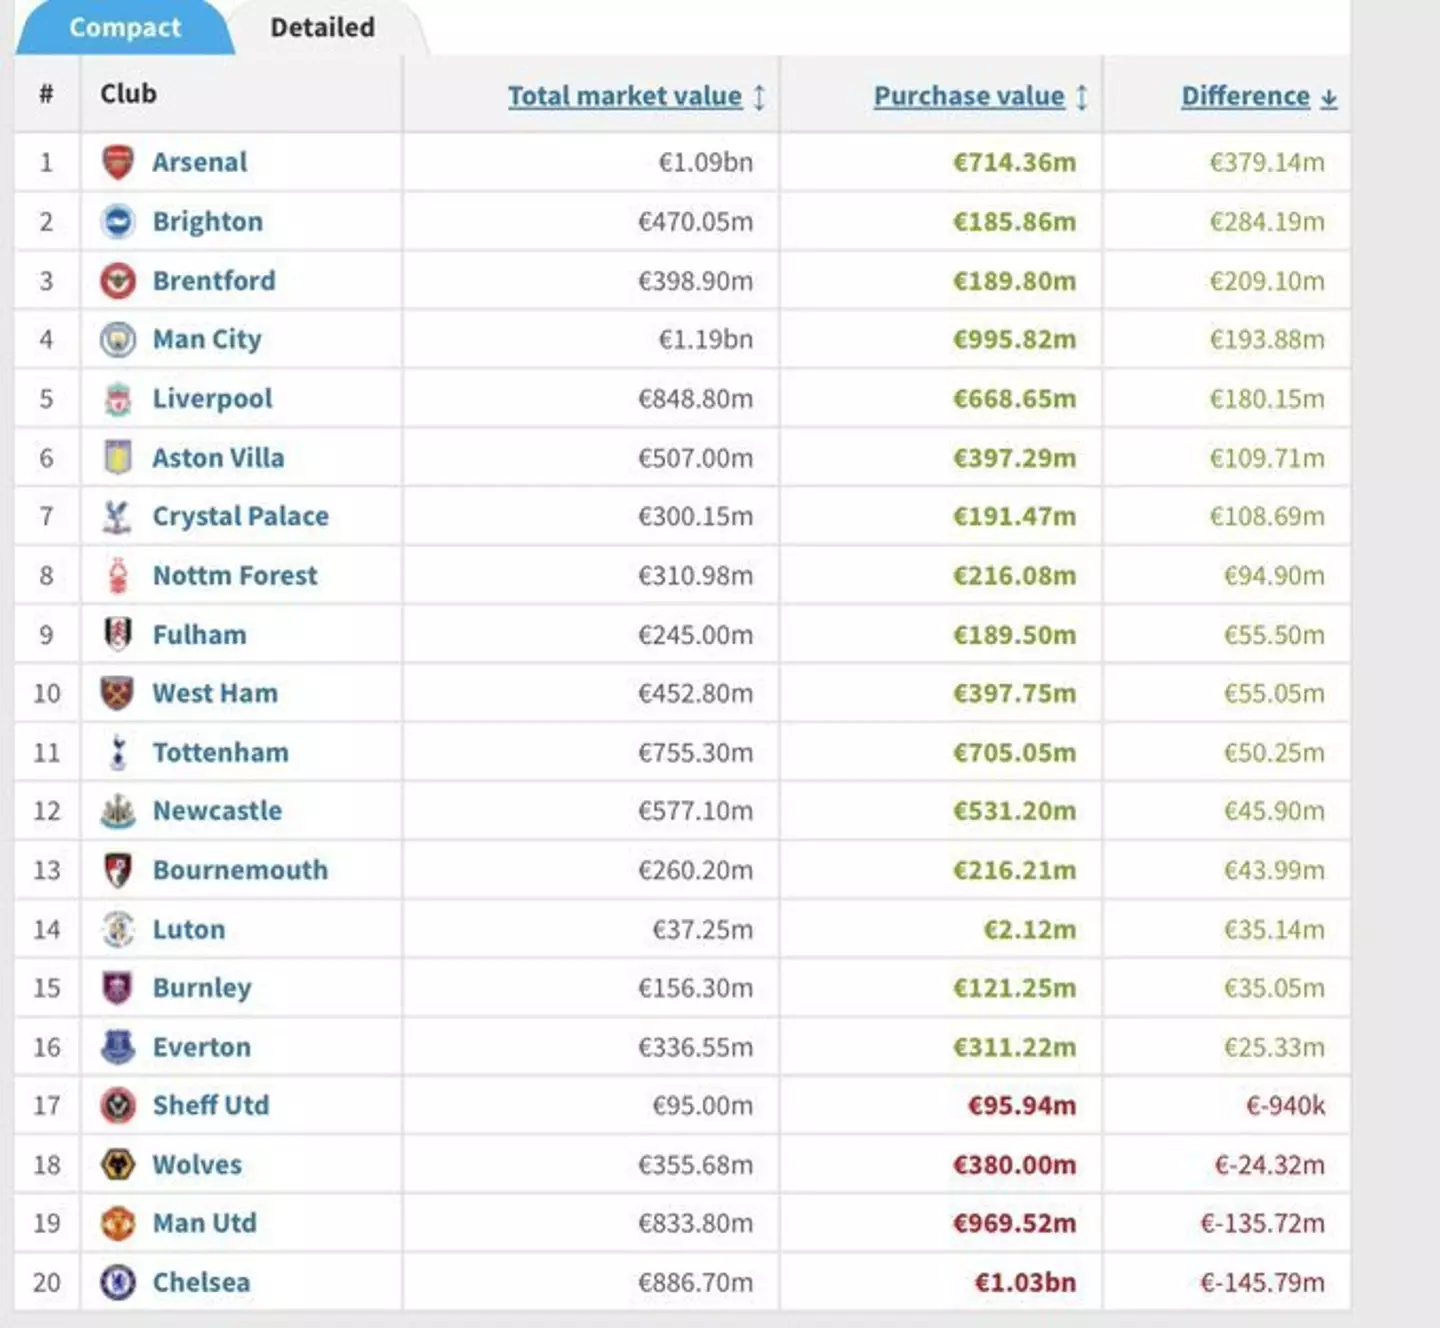Click the Wolves club crest icon
This screenshot has width=1440, height=1328.
click(118, 1164)
